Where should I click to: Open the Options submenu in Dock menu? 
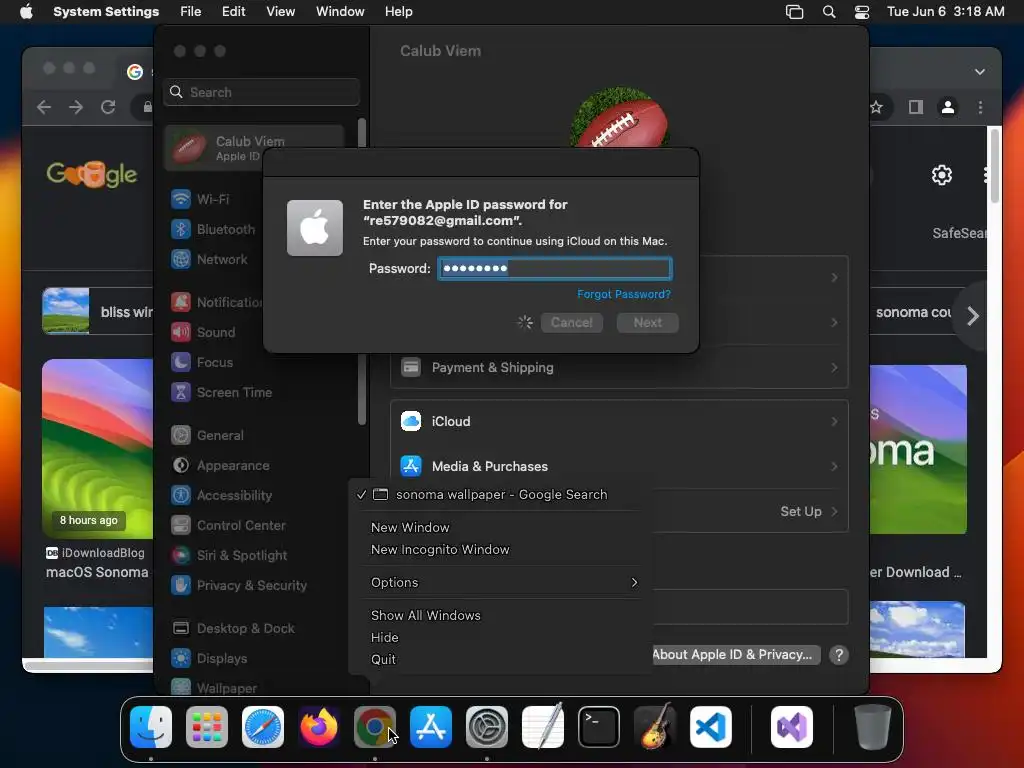[504, 583]
